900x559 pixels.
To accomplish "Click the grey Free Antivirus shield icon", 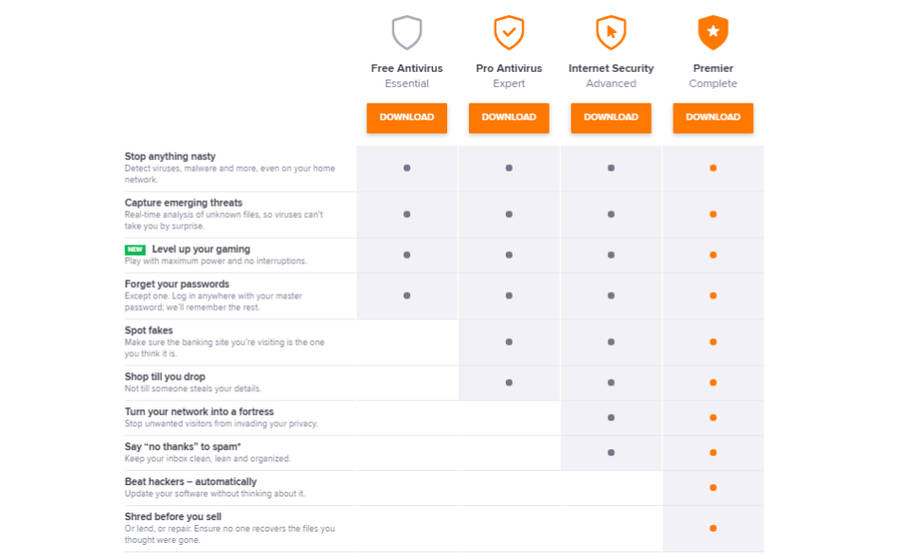I will click(x=406, y=32).
